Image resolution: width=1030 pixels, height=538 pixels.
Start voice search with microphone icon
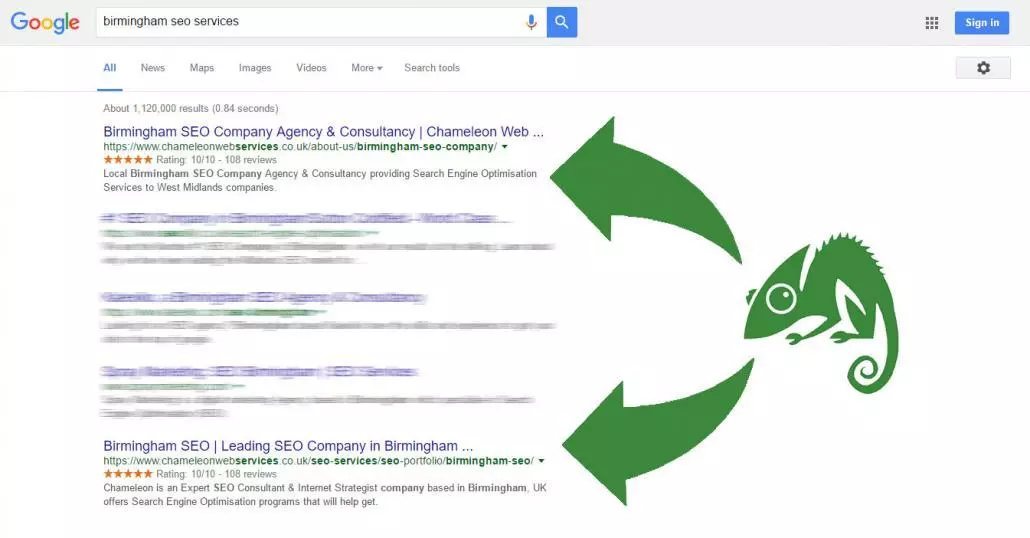click(x=531, y=22)
